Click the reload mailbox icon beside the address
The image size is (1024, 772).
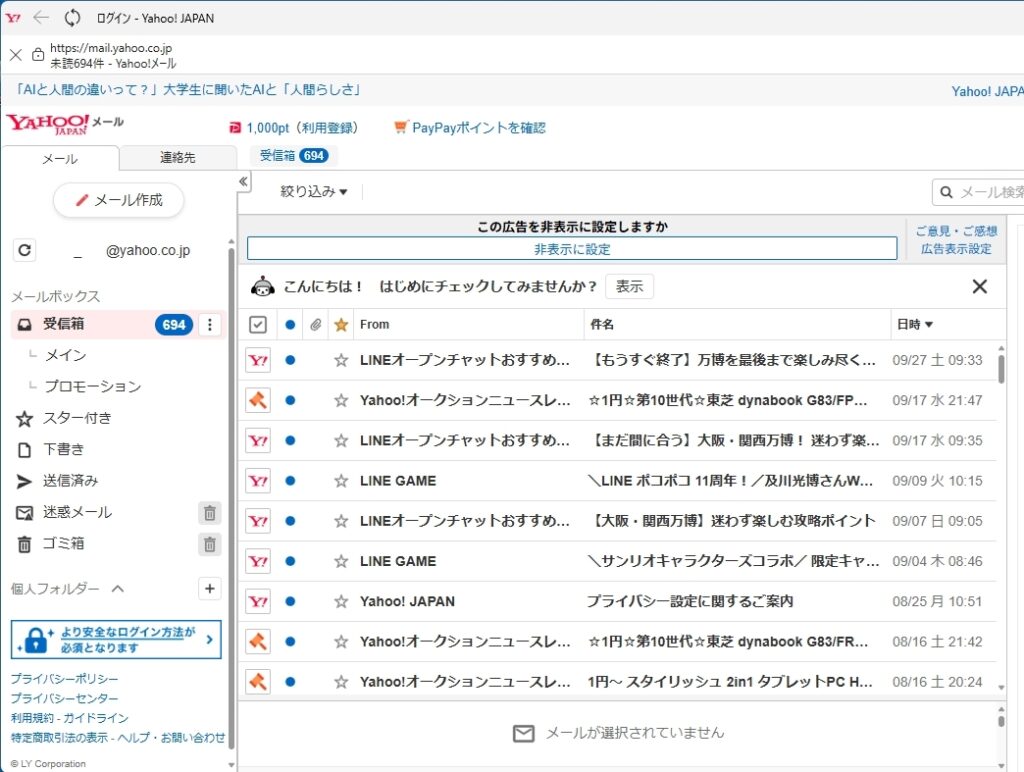[25, 251]
